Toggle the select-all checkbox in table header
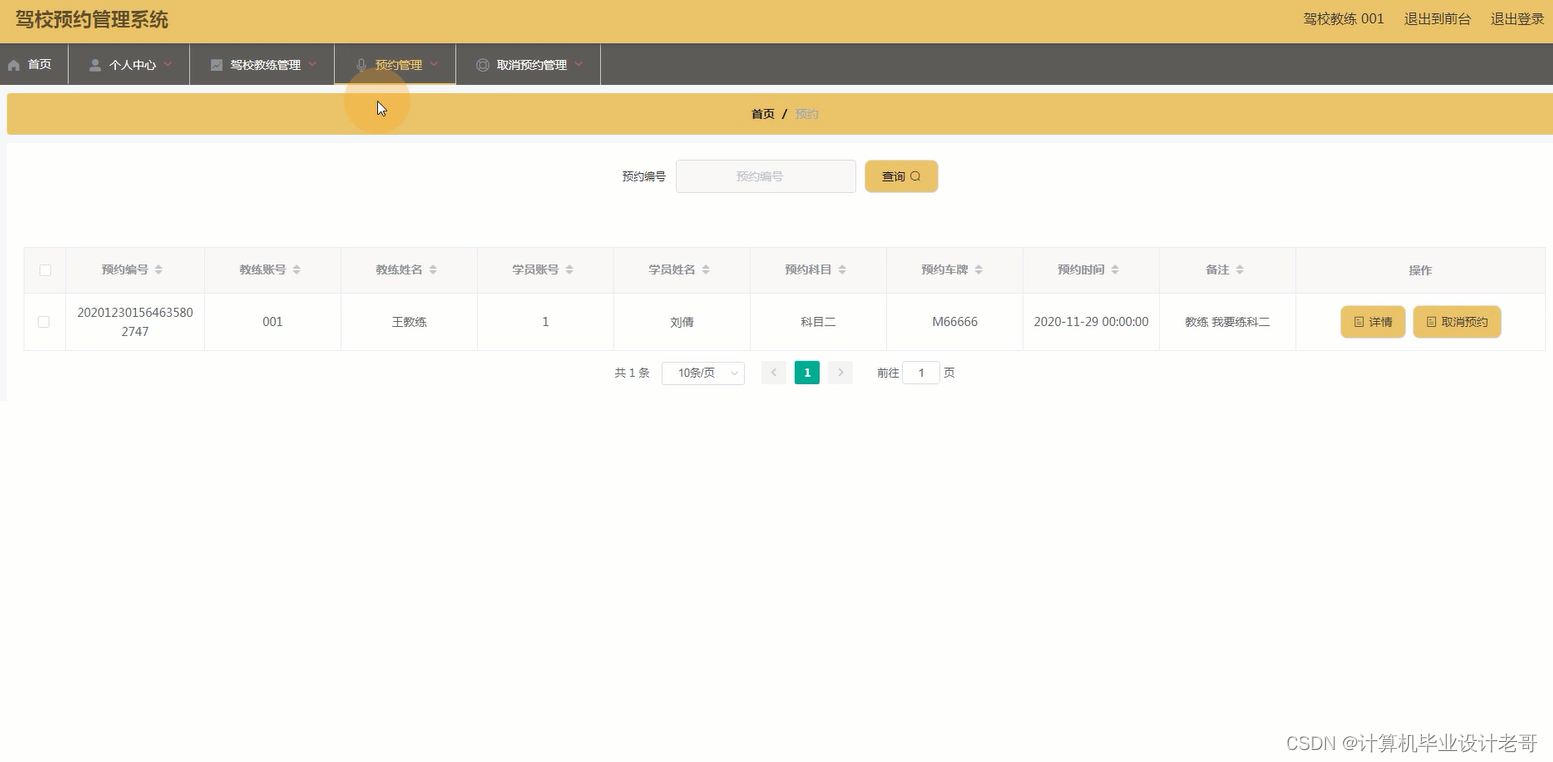 (x=45, y=270)
